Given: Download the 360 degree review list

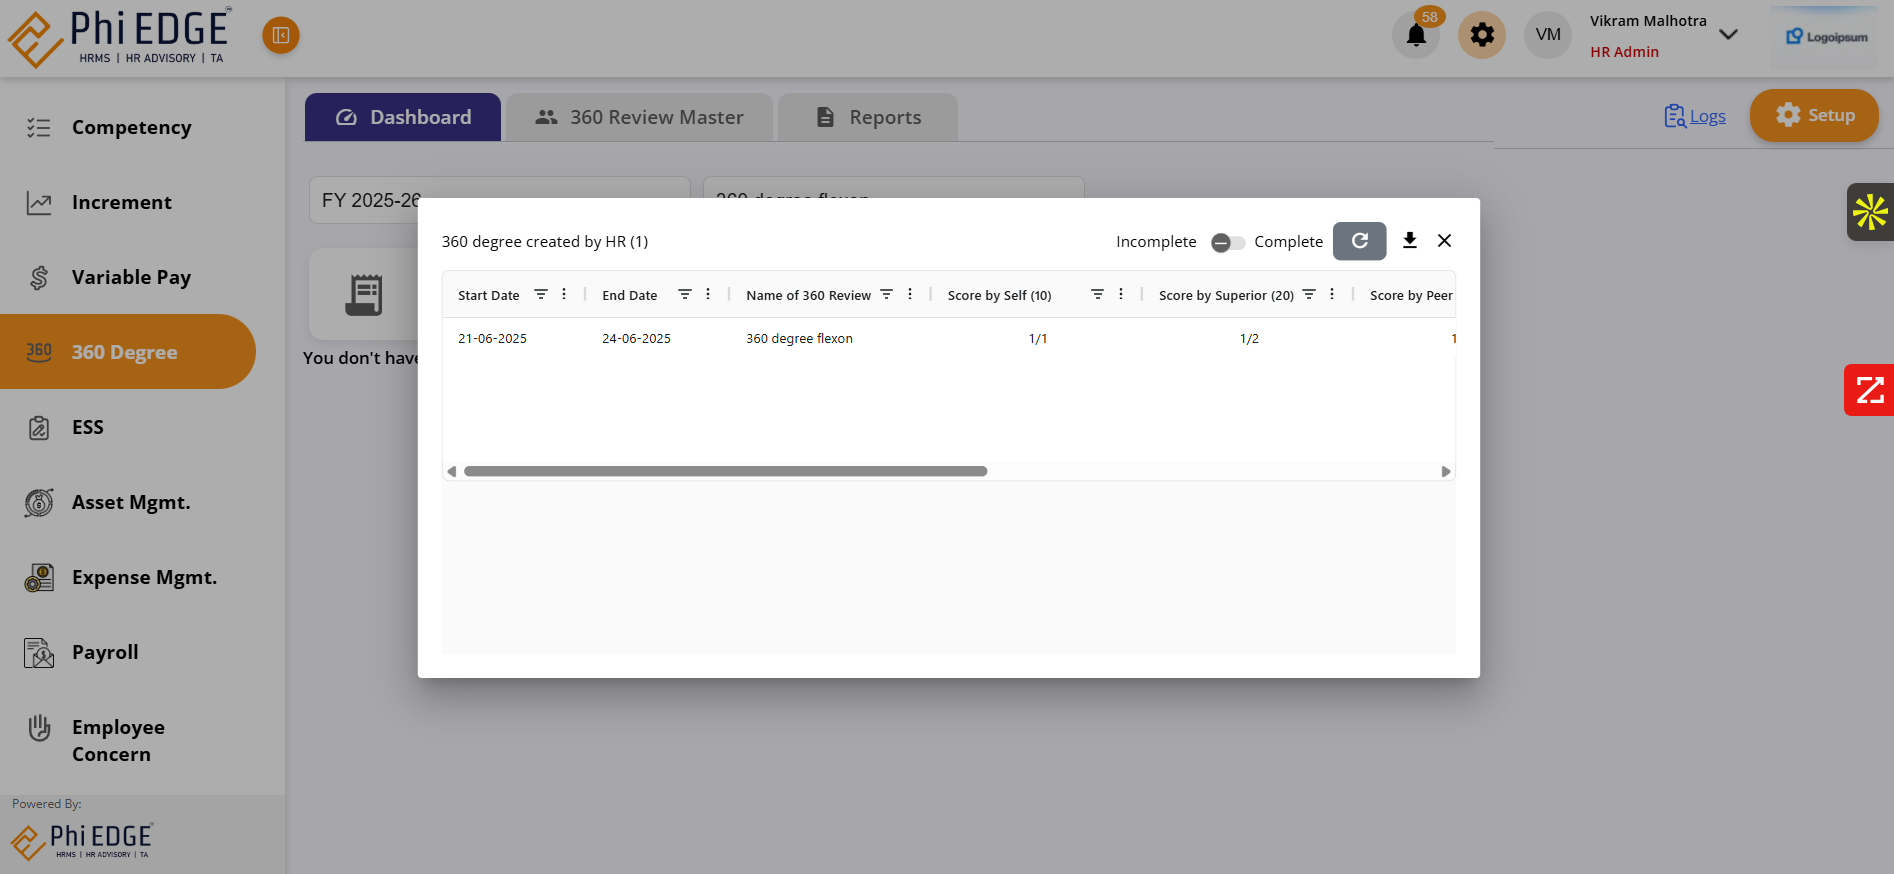Looking at the screenshot, I should 1409,241.
